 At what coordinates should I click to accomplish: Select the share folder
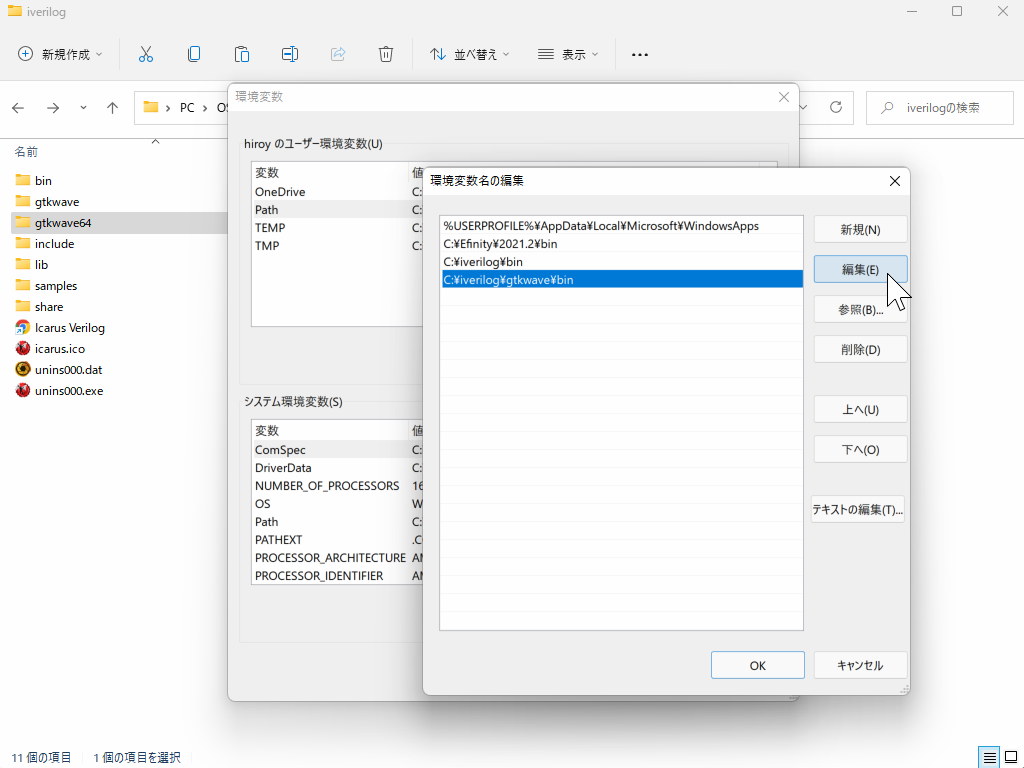pos(49,306)
